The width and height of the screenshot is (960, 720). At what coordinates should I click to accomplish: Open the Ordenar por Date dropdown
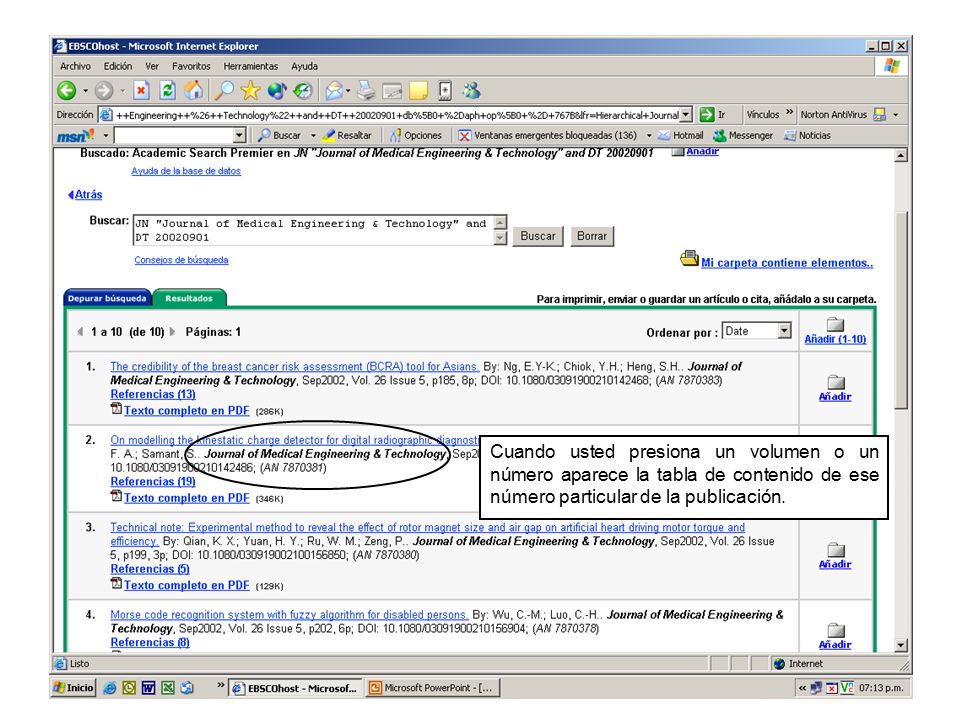pyautogui.click(x=784, y=331)
